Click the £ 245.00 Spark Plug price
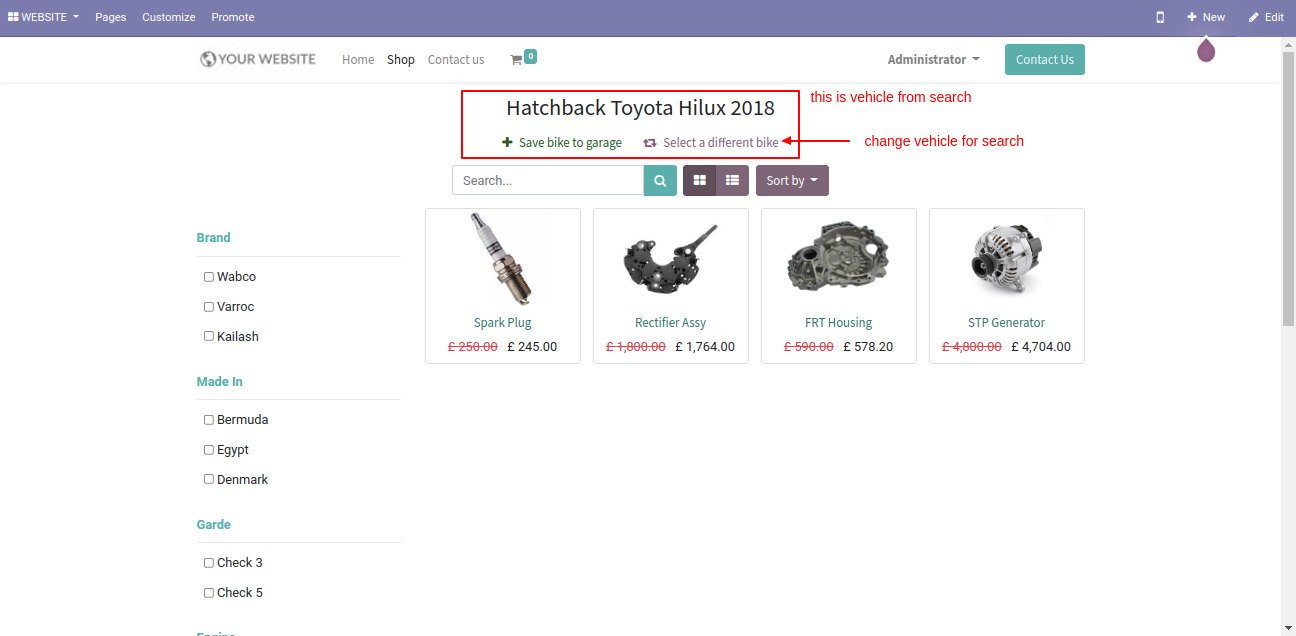 [x=532, y=347]
